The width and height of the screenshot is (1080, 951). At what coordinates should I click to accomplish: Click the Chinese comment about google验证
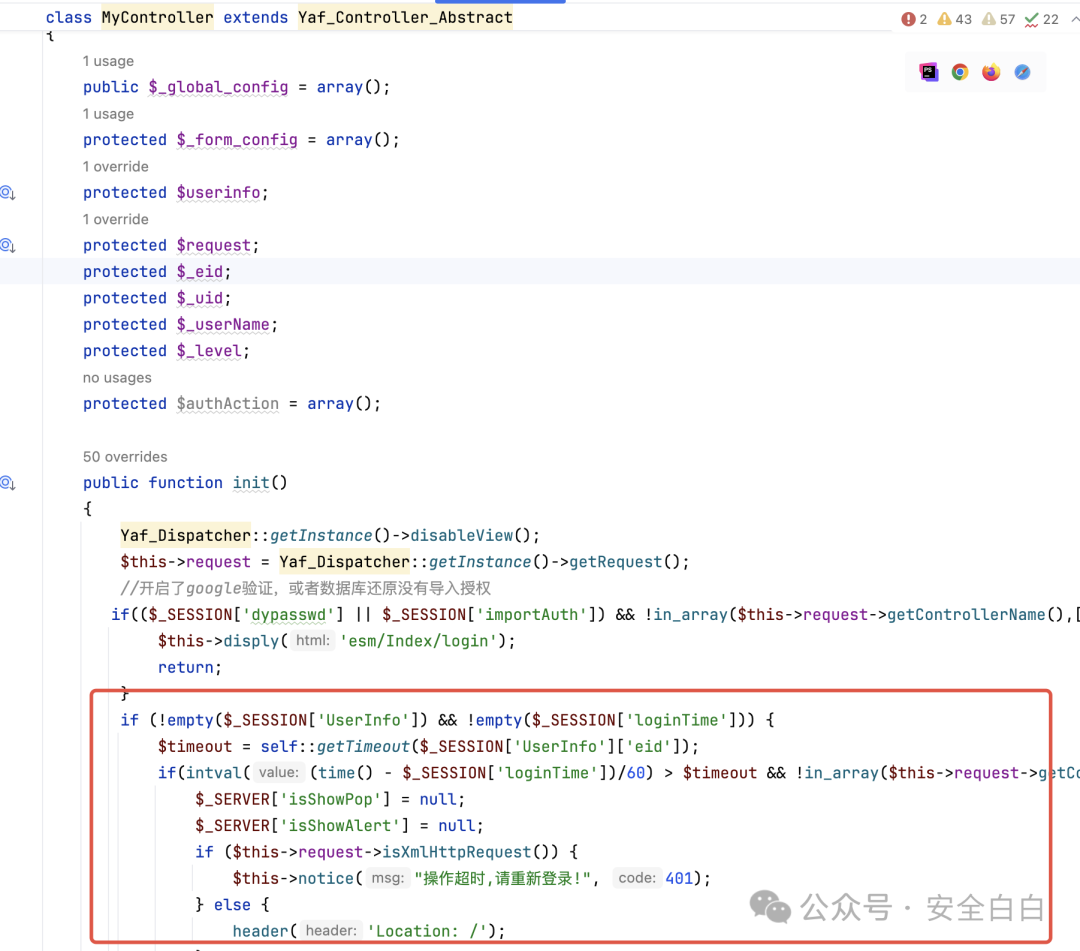coord(306,588)
